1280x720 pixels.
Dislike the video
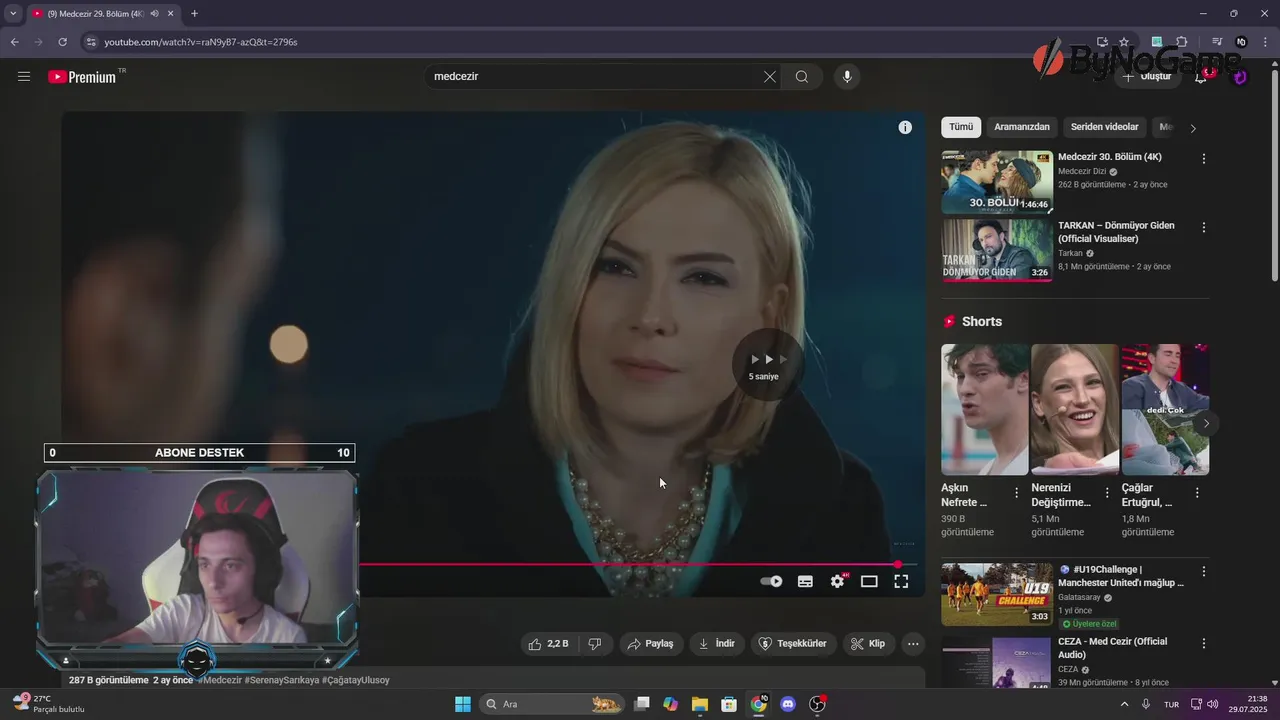point(595,644)
